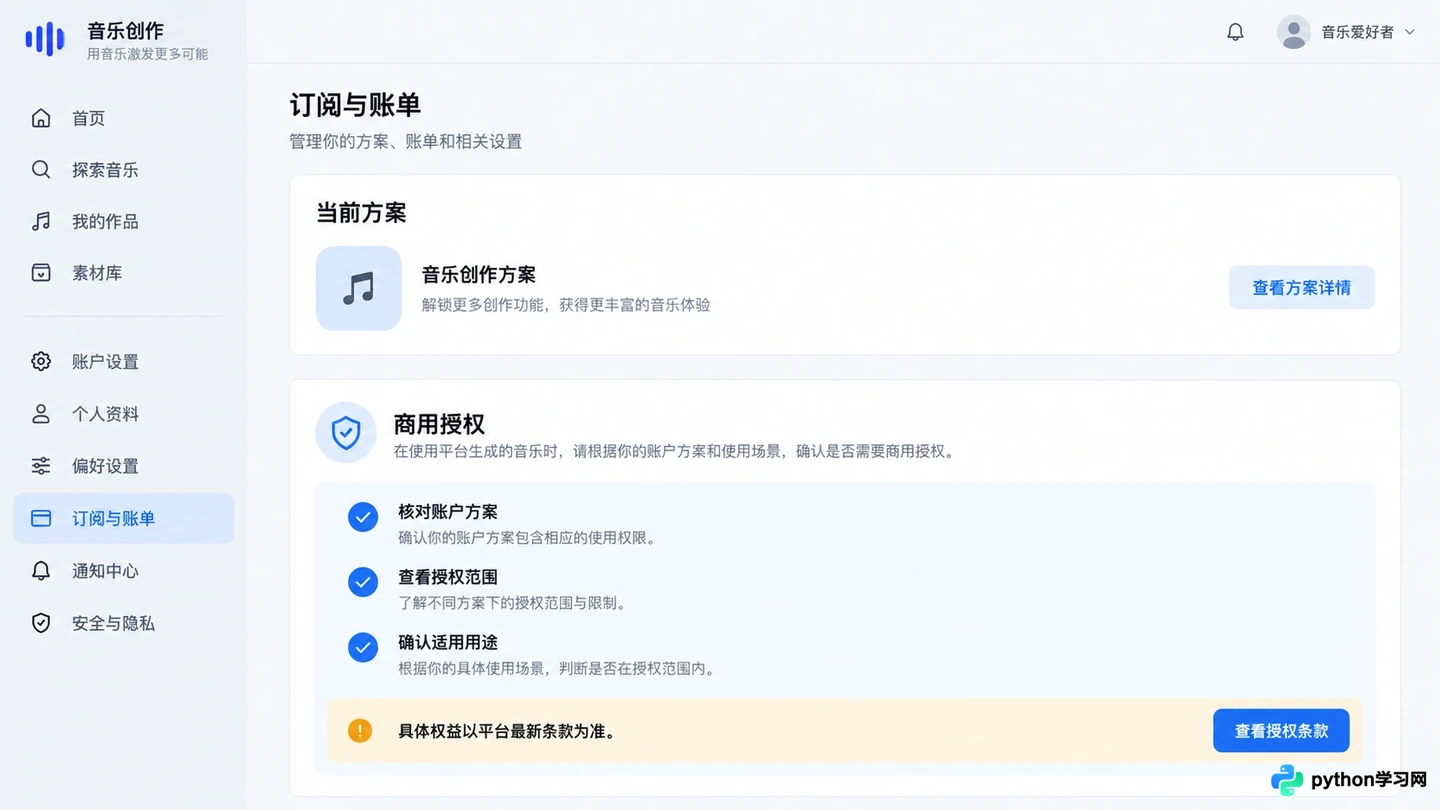Go to 首页 in the sidebar
The width and height of the screenshot is (1440, 810).
pos(124,118)
